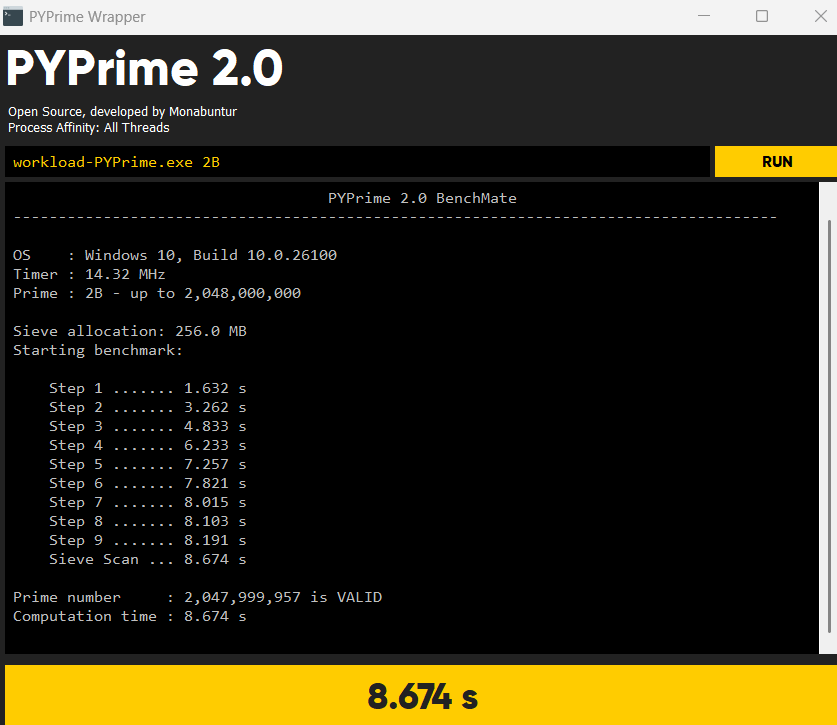This screenshot has width=837, height=725.
Task: Click the 'Computation time : 8.674 s' line
Action: [x=130, y=616]
